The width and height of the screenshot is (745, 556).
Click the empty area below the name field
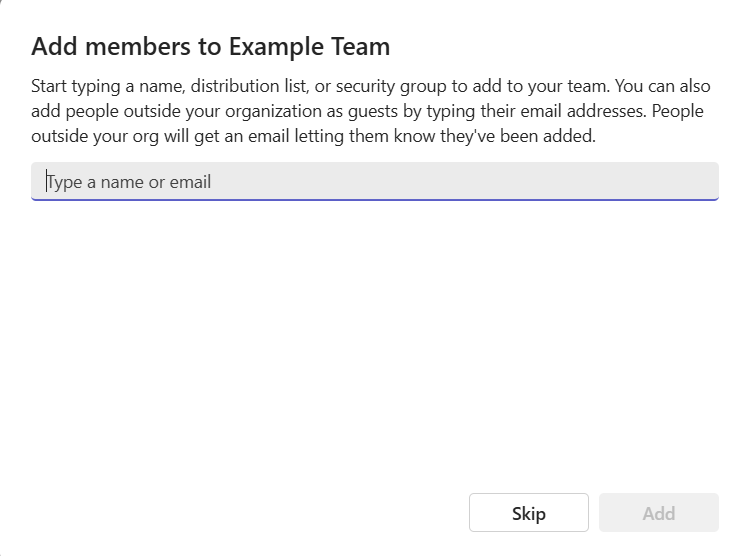click(x=374, y=340)
